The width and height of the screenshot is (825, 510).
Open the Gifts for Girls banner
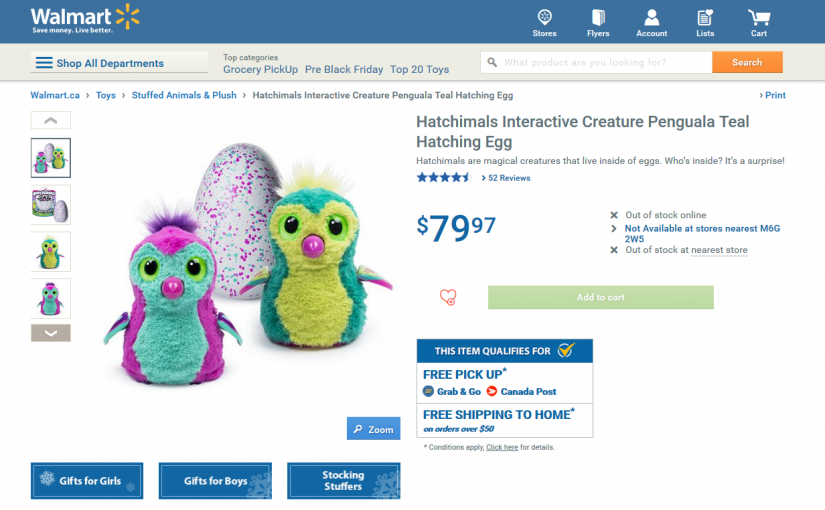pyautogui.click(x=87, y=481)
